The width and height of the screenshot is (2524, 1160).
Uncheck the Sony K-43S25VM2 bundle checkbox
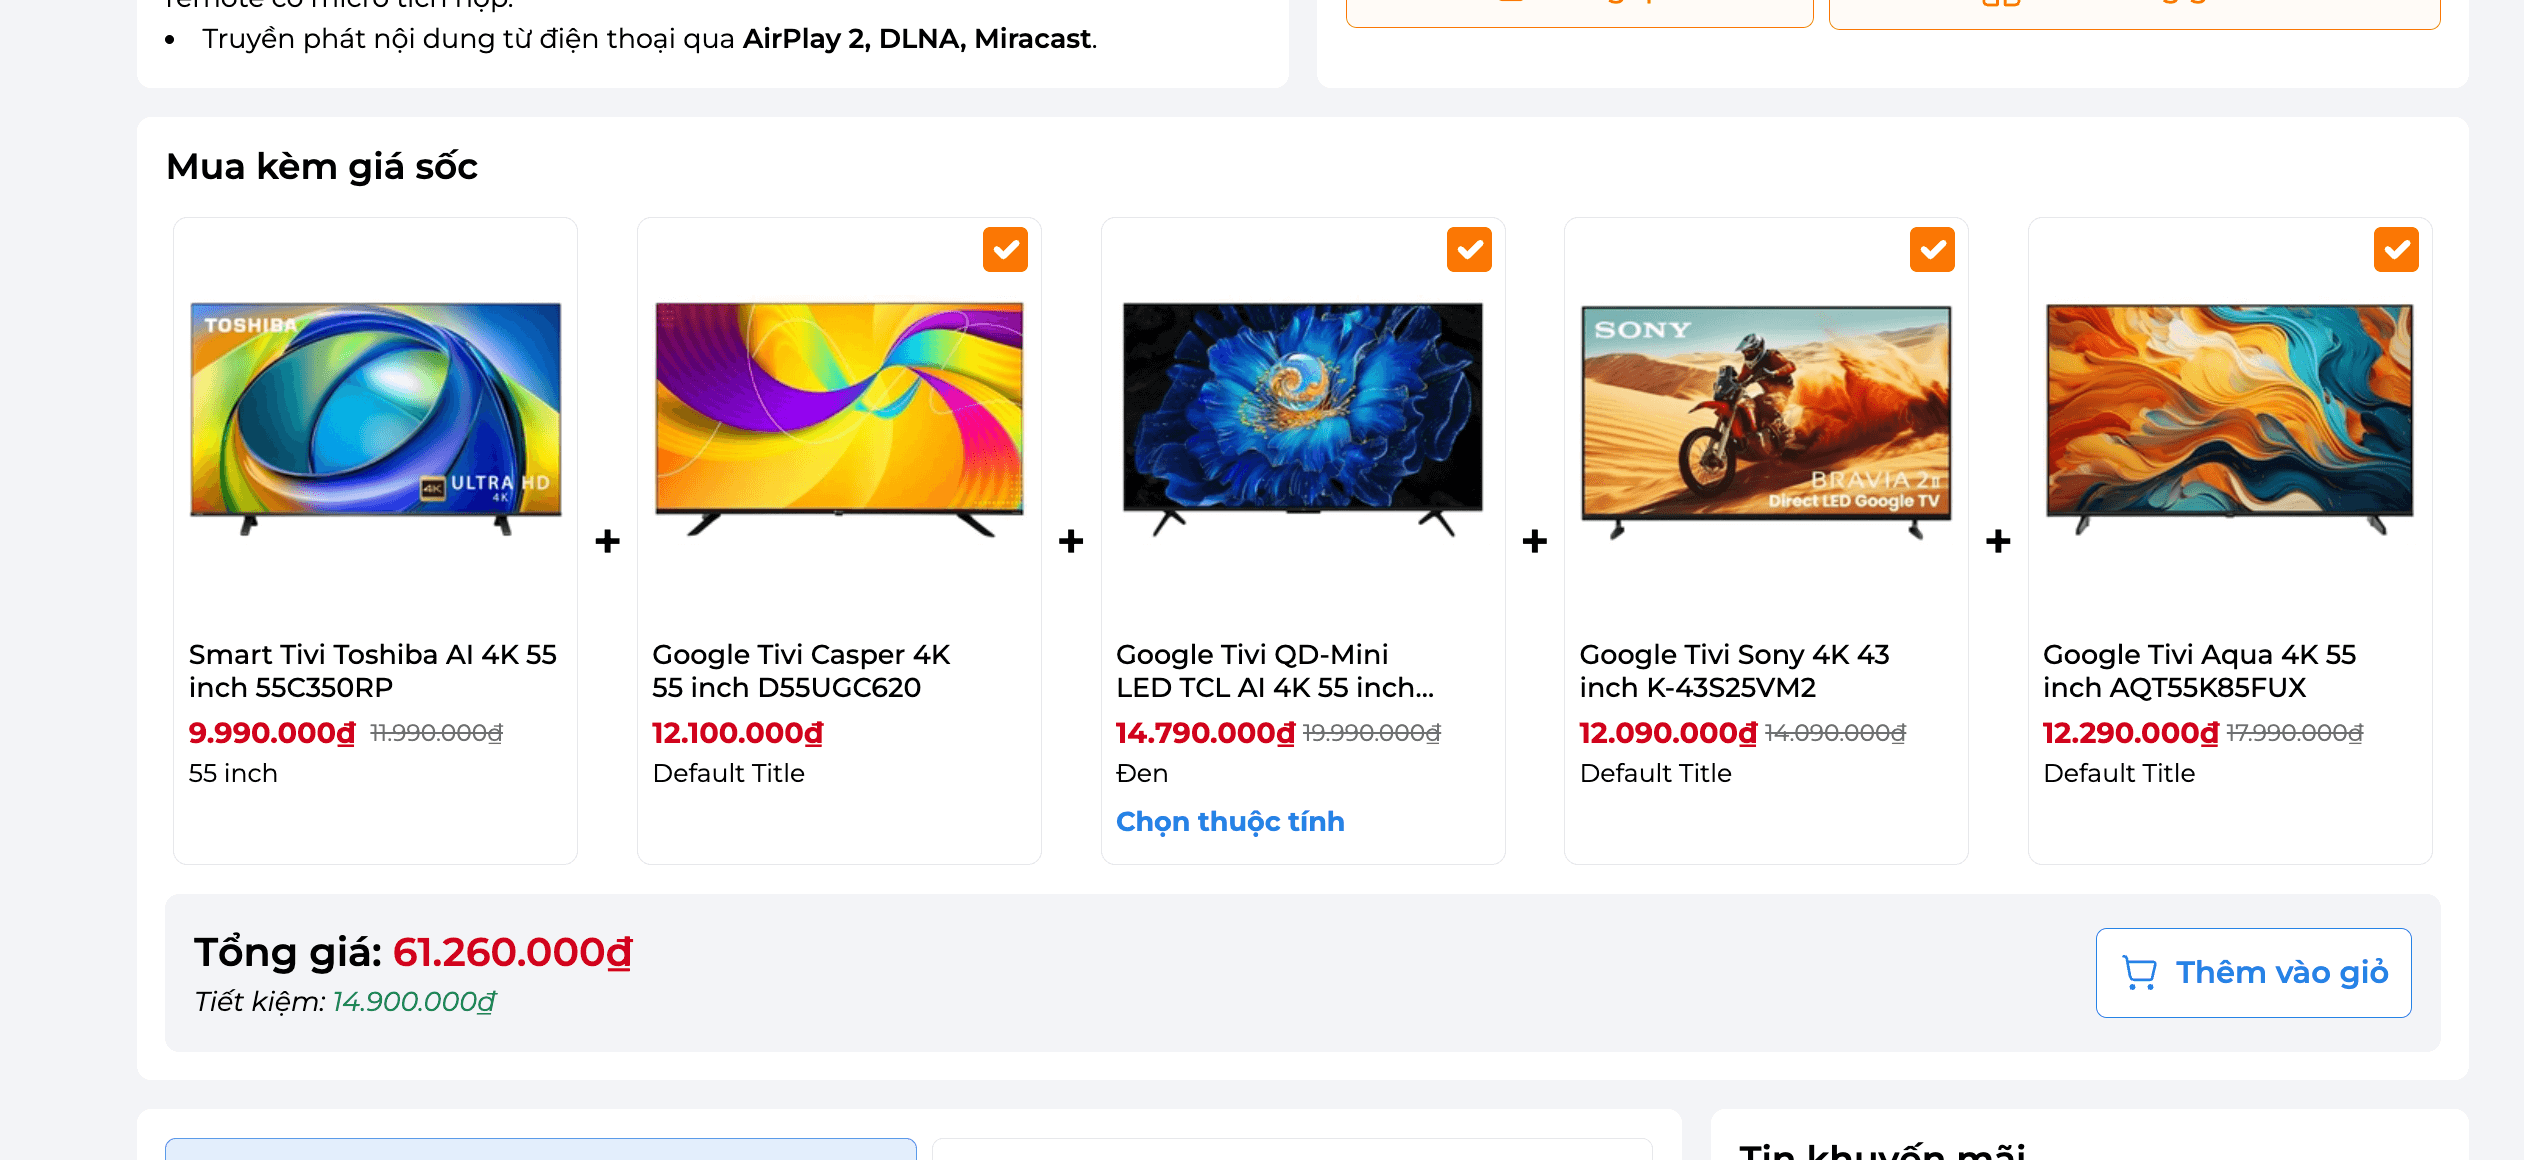coord(1932,250)
